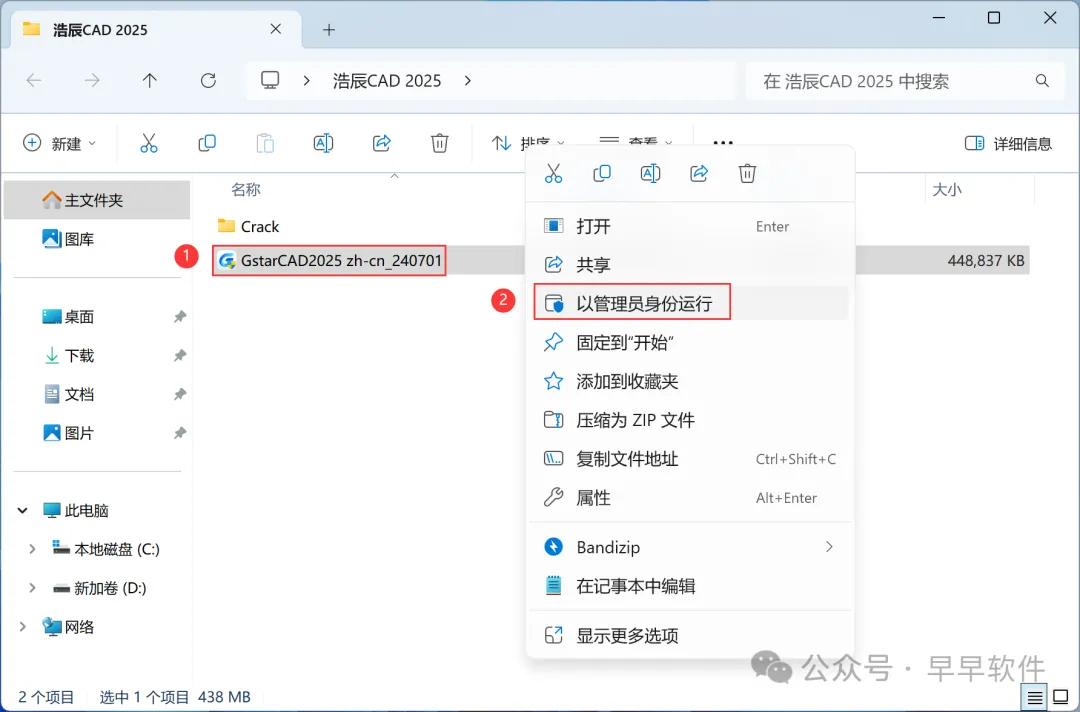Click the chevron before 浩辰CAD 2025 in the address bar
1080x712 pixels.
pyautogui.click(x=307, y=81)
